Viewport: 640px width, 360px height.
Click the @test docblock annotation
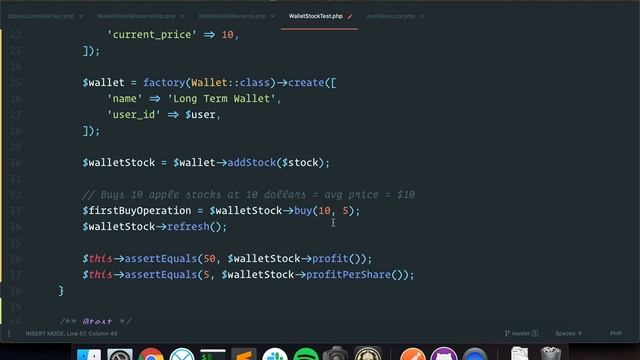pos(97,322)
